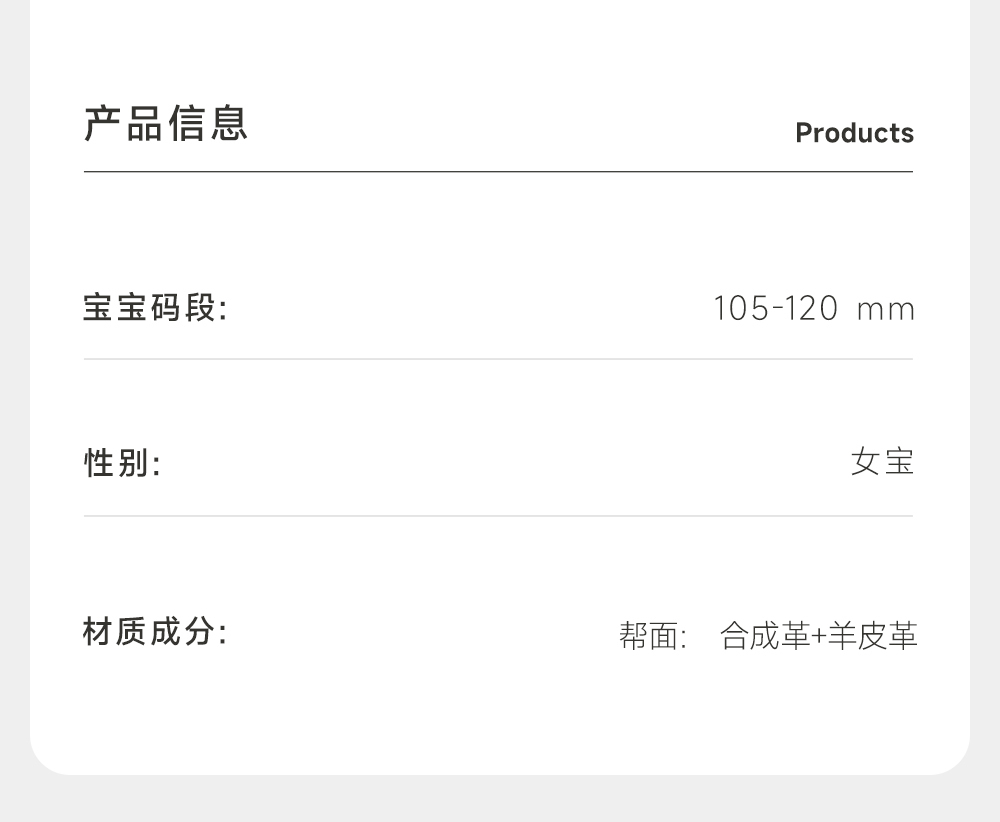The height and width of the screenshot is (822, 1000).
Task: Click the plus sign between materials
Action: [819, 636]
